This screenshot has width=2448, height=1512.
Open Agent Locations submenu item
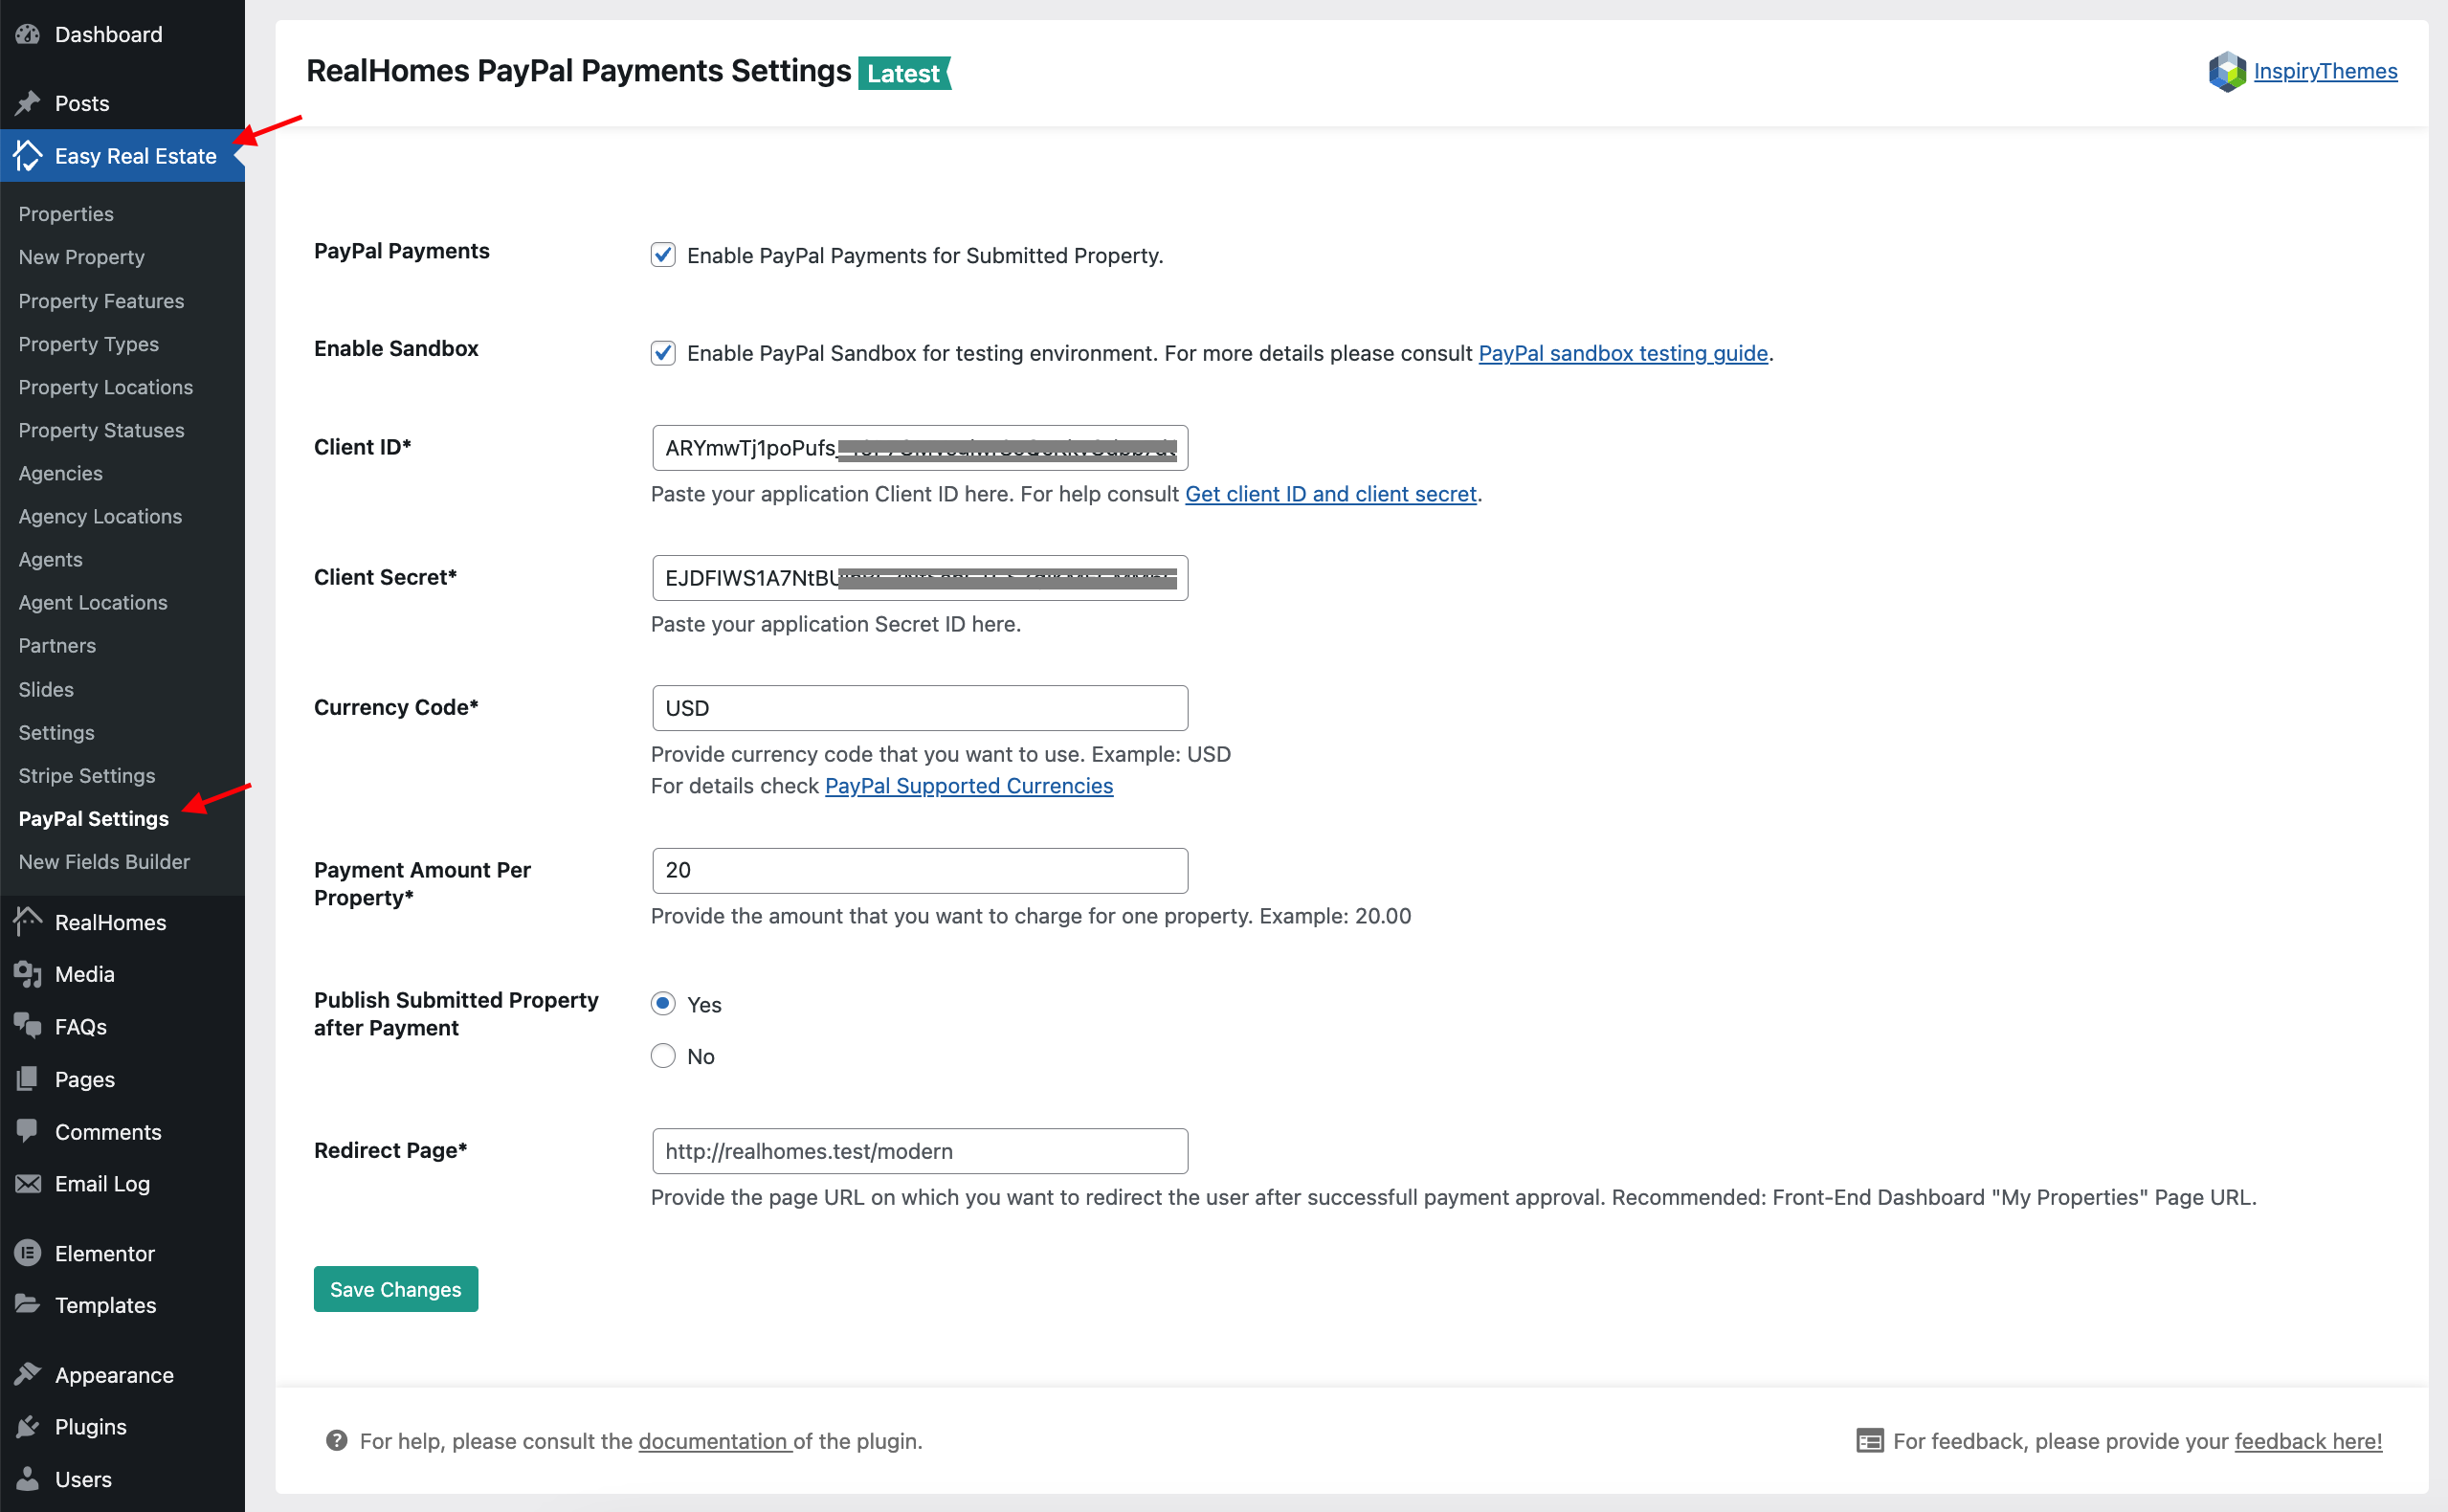pyautogui.click(x=93, y=602)
